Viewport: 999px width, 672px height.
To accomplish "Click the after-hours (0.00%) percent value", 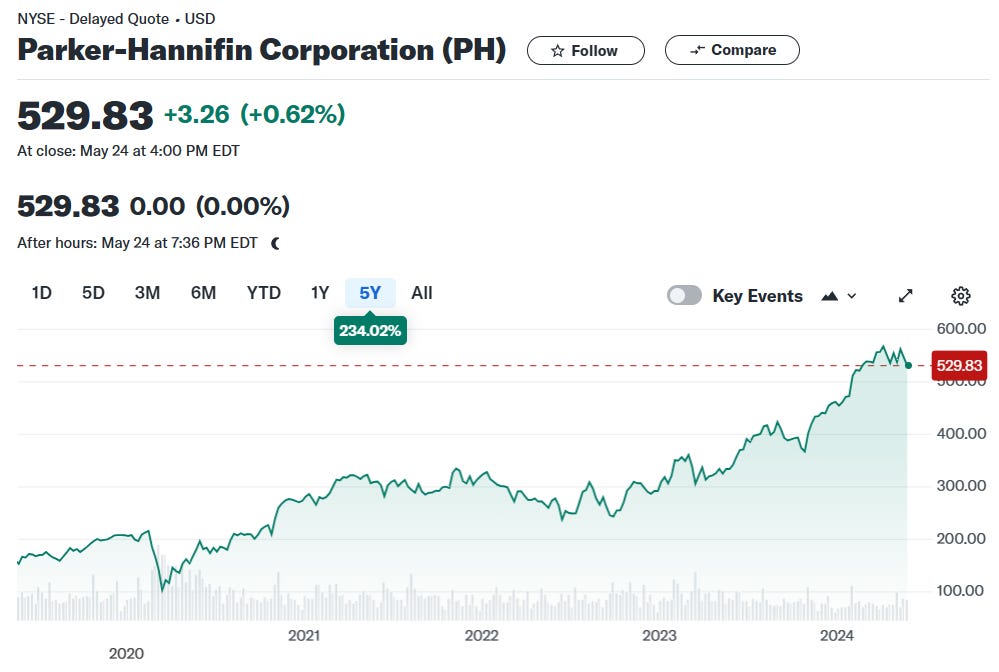I will coord(243,207).
